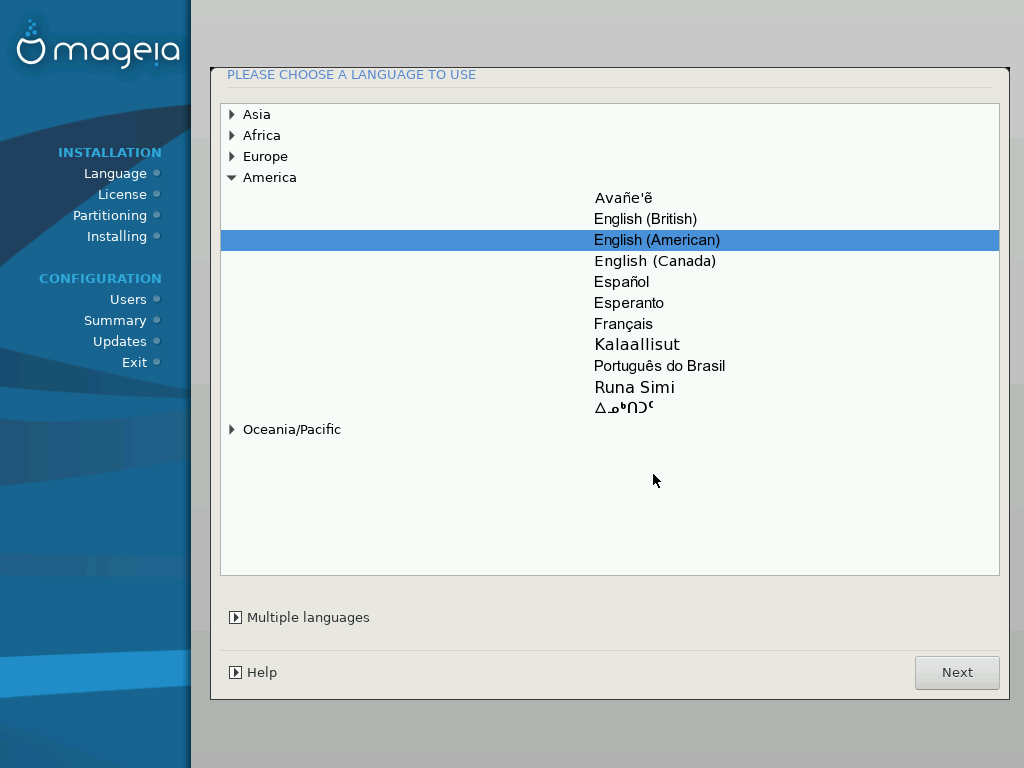Collapse the America language group
This screenshot has height=768, width=1024.
point(232,178)
